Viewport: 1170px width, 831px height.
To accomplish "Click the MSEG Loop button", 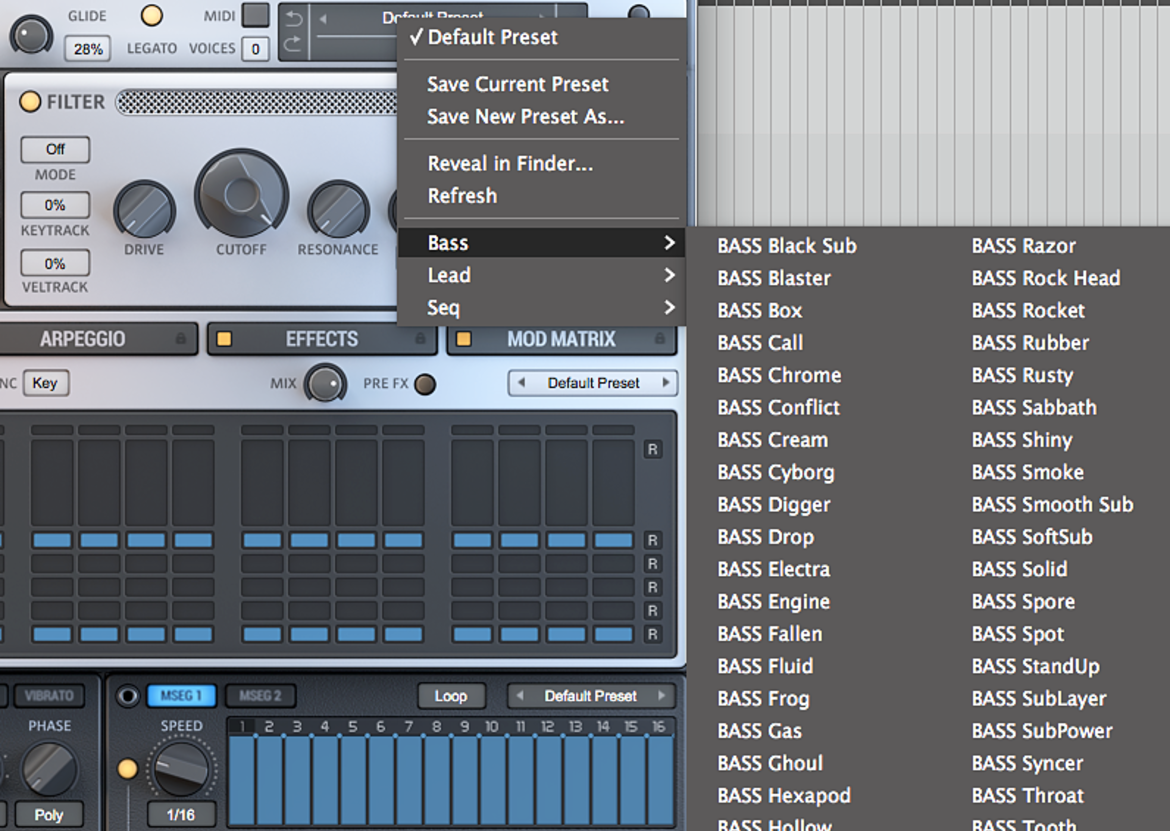I will coord(451,696).
